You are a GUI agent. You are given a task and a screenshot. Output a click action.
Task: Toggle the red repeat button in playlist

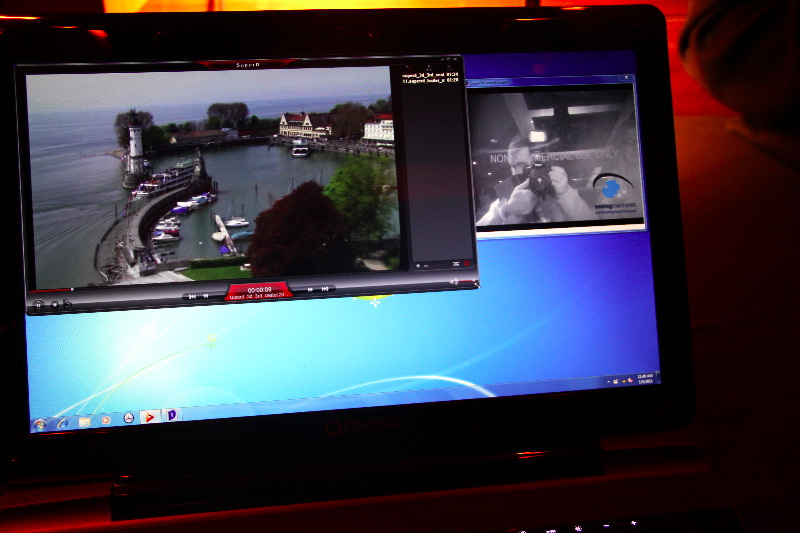click(x=465, y=264)
